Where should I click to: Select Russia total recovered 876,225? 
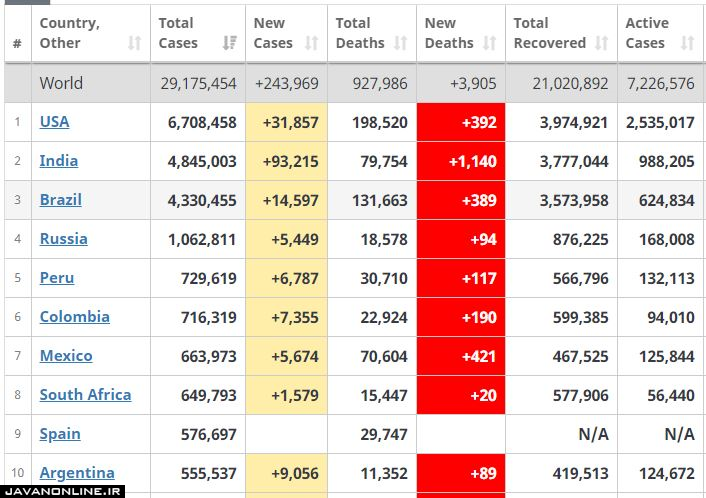point(581,240)
